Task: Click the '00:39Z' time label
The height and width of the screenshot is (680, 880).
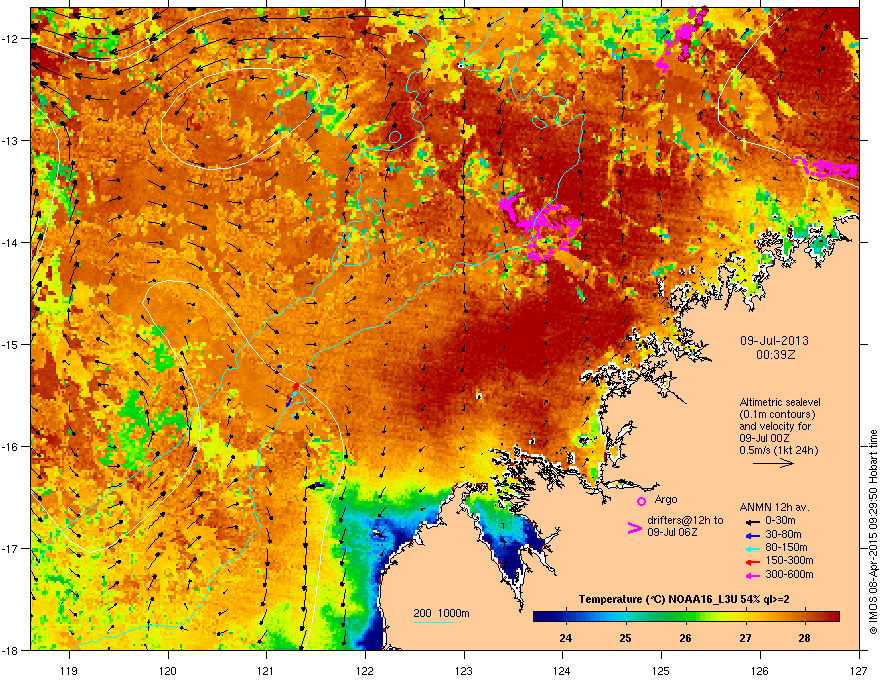Action: pyautogui.click(x=775, y=355)
